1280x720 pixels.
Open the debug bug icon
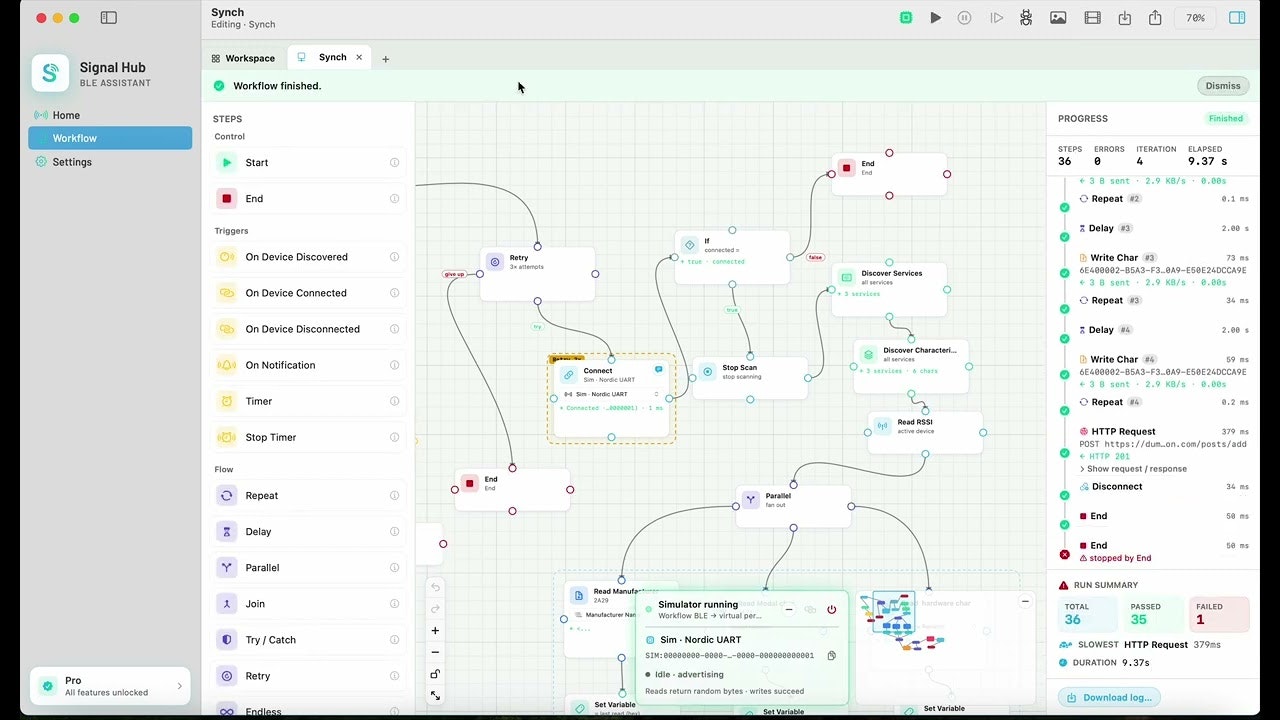1026,18
